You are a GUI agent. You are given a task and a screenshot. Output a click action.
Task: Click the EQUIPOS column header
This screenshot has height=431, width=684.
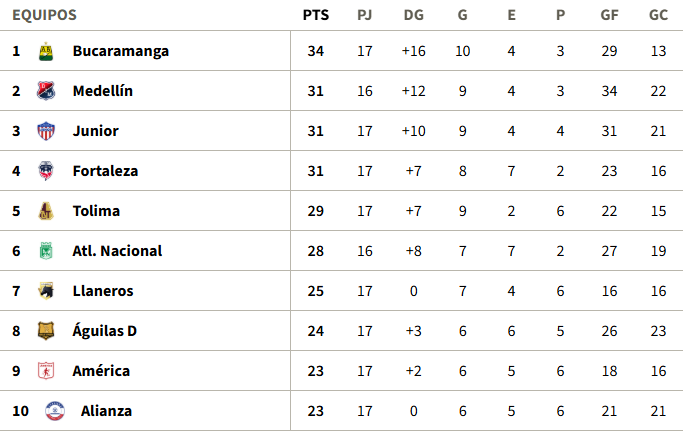[x=44, y=15]
